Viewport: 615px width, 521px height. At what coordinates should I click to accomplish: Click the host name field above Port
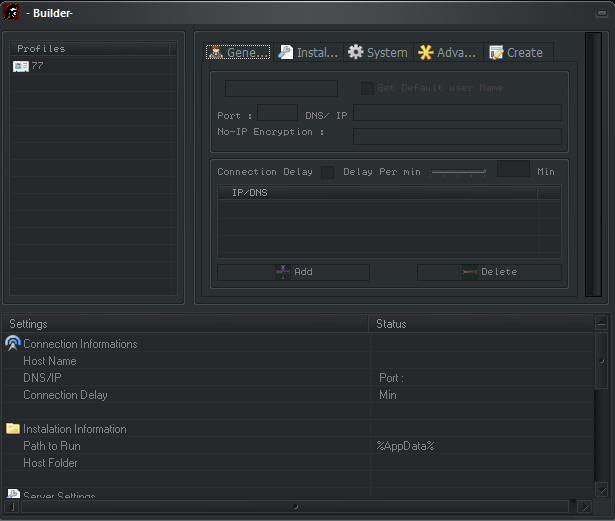(281, 88)
